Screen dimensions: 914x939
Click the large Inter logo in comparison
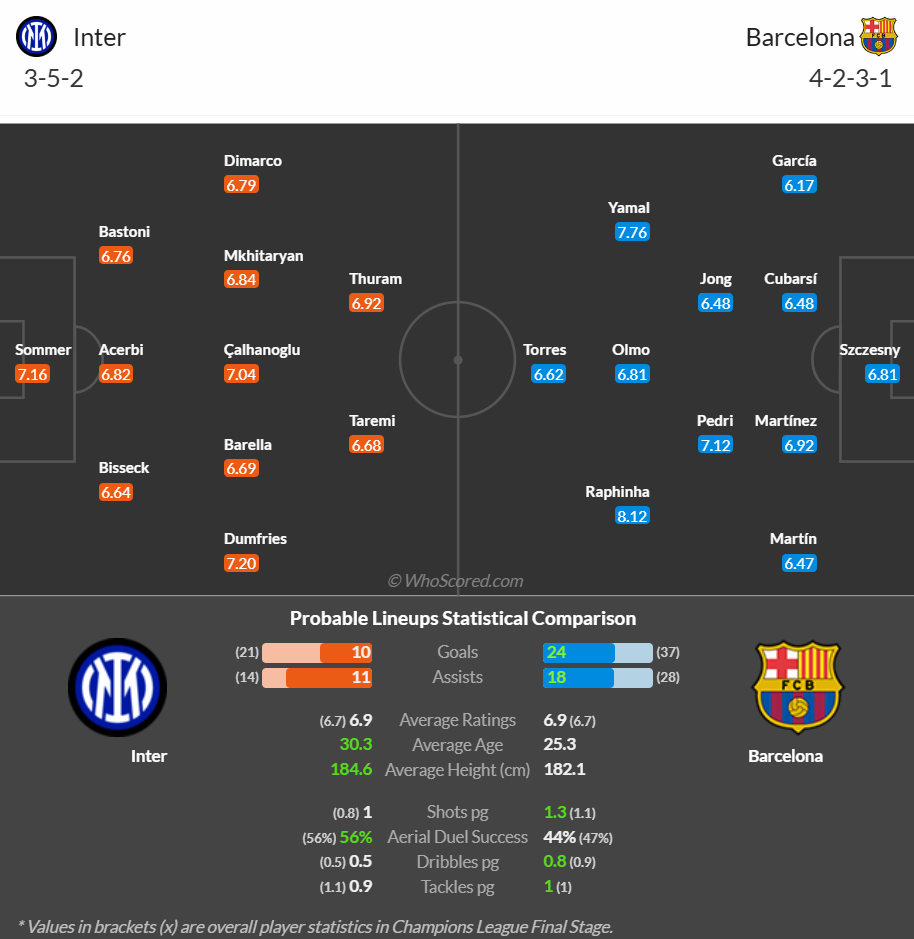point(117,687)
